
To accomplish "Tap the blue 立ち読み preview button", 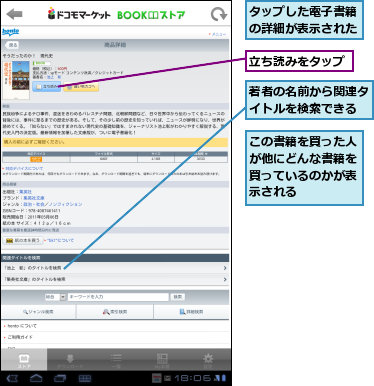I will tap(47, 87).
